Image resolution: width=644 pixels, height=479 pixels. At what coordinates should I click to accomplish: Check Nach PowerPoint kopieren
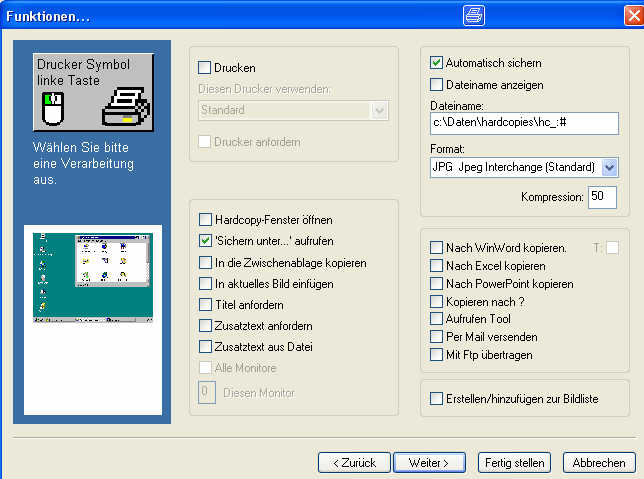[436, 283]
